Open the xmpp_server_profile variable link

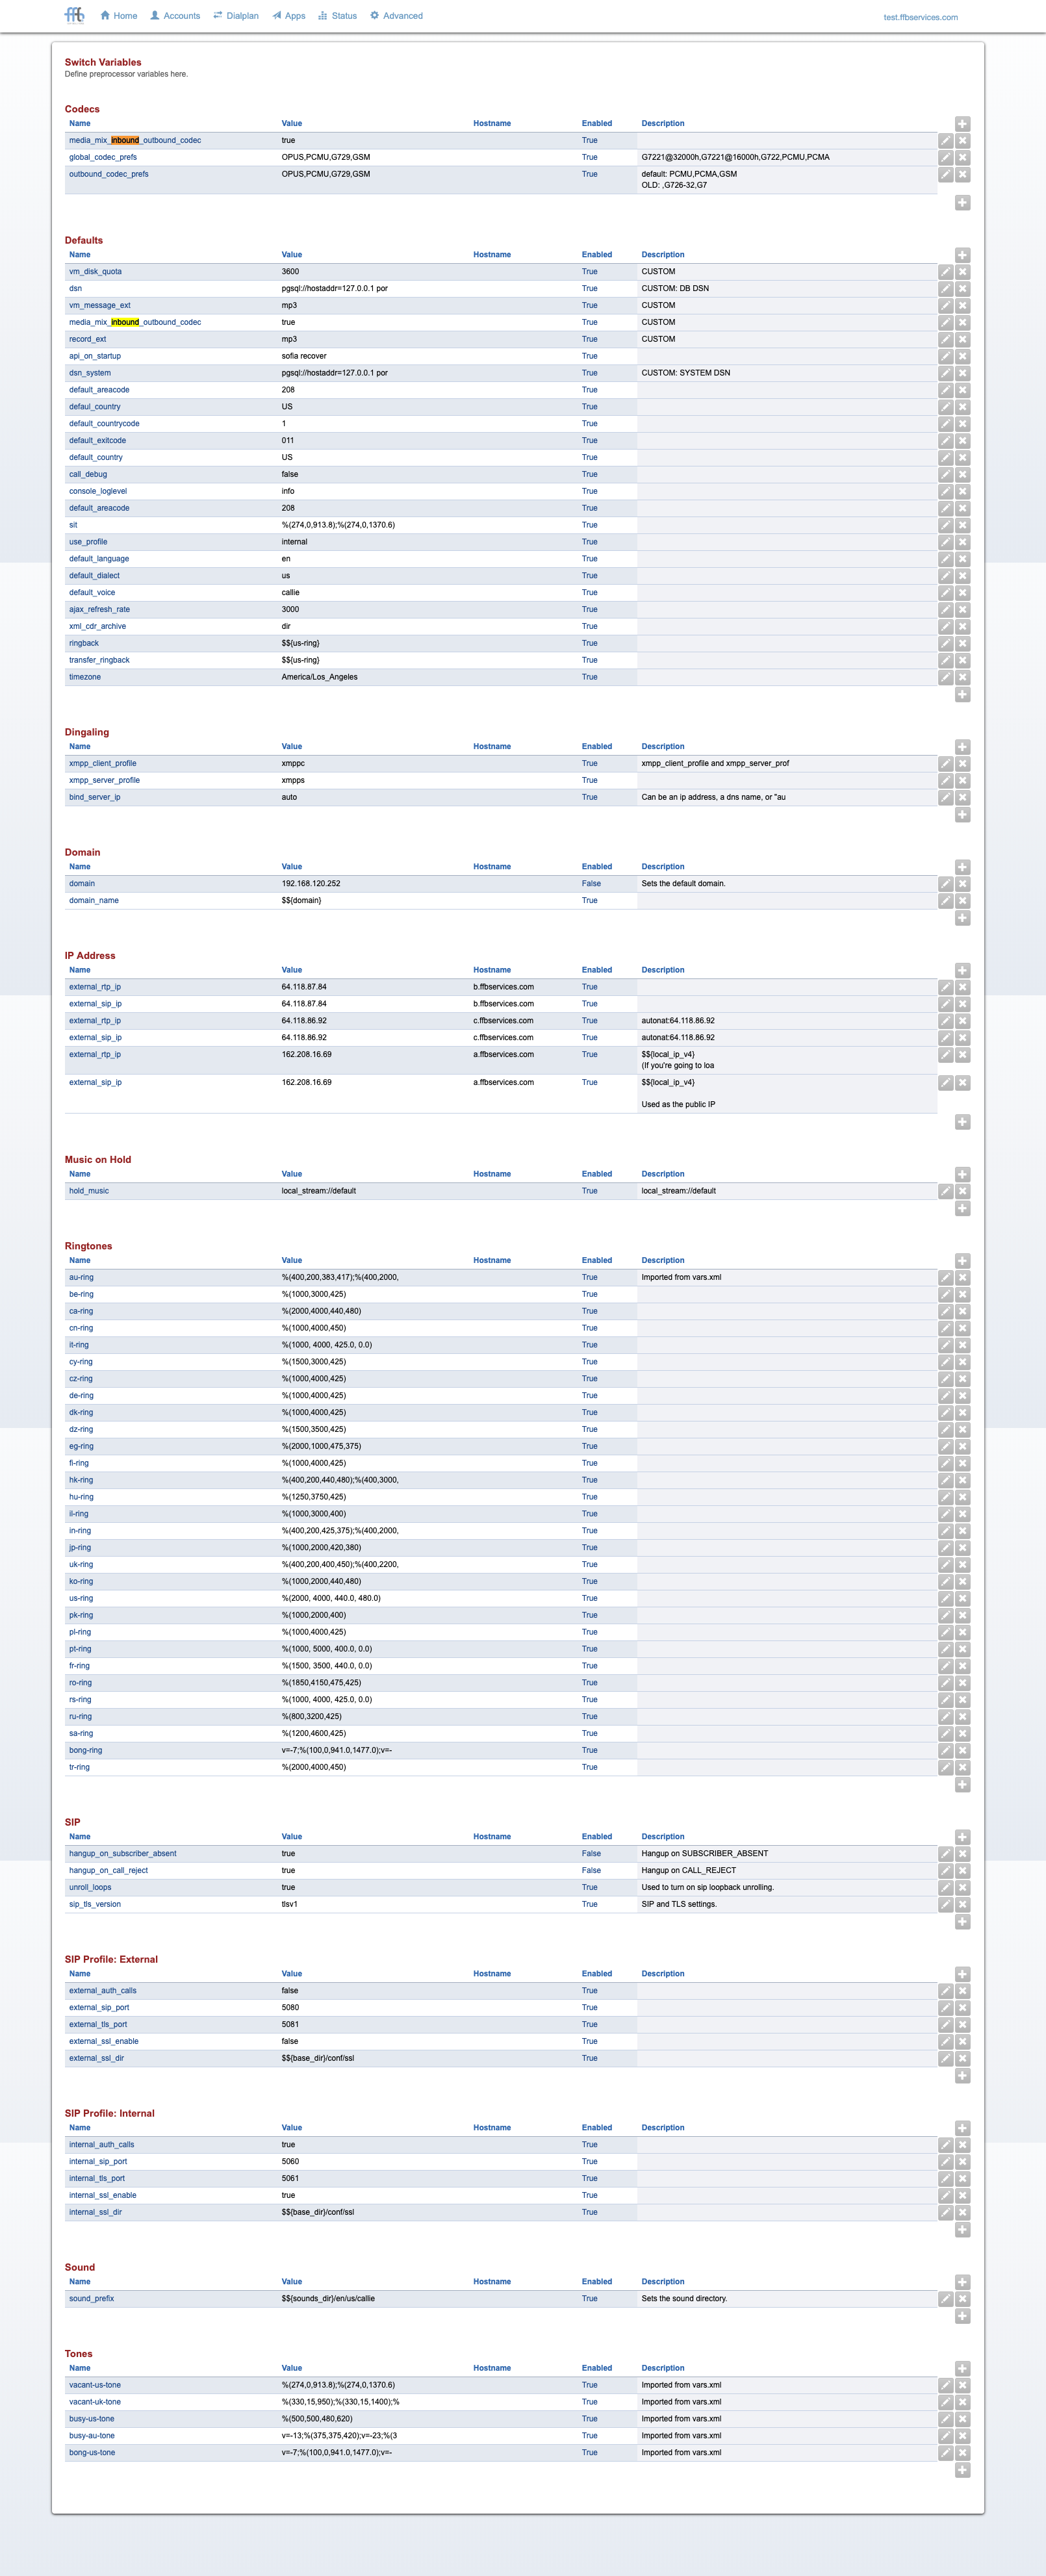(x=104, y=780)
